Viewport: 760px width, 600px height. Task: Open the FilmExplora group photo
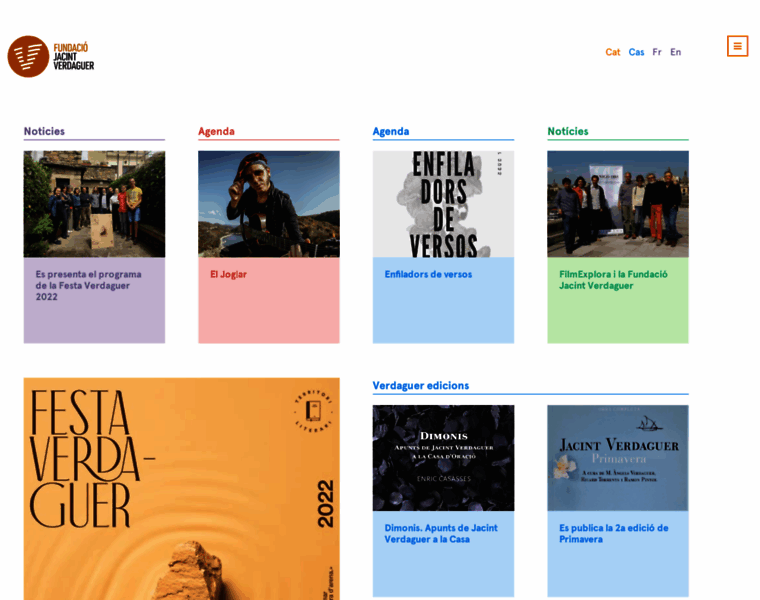tap(618, 204)
